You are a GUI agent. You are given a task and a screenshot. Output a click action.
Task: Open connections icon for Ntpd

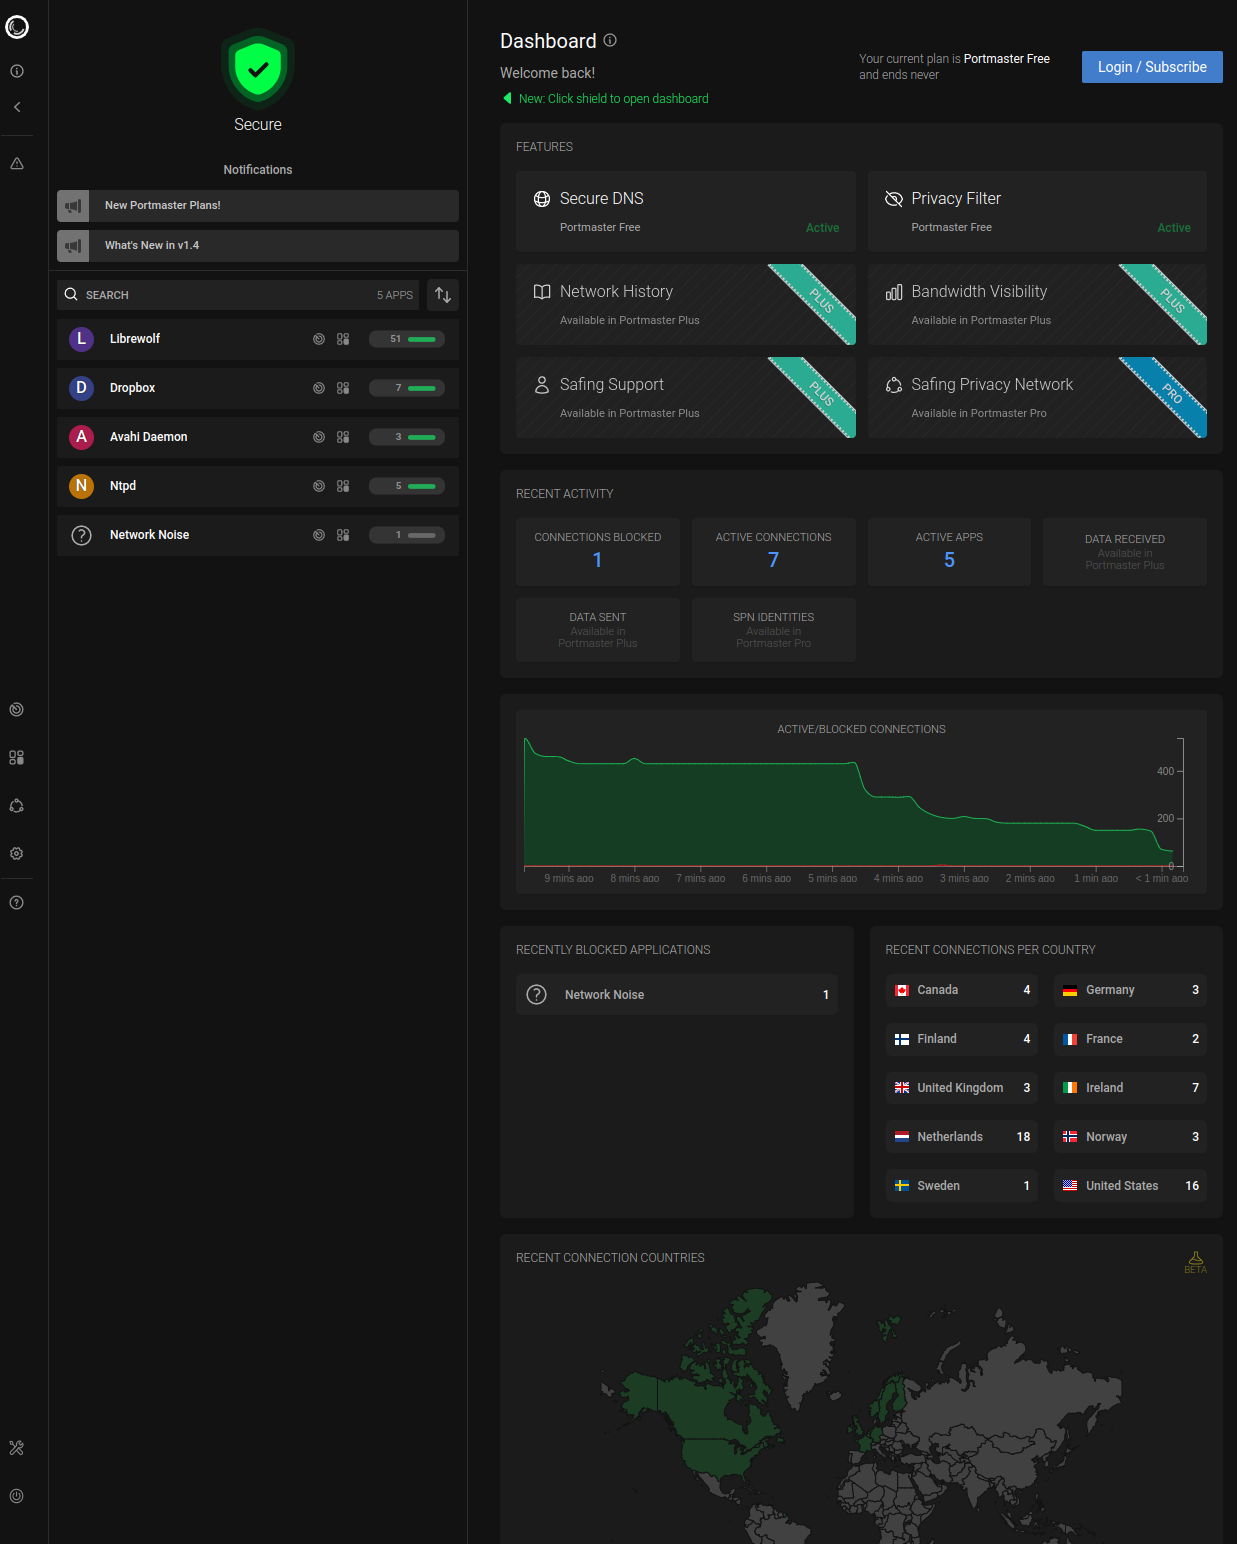click(x=319, y=486)
